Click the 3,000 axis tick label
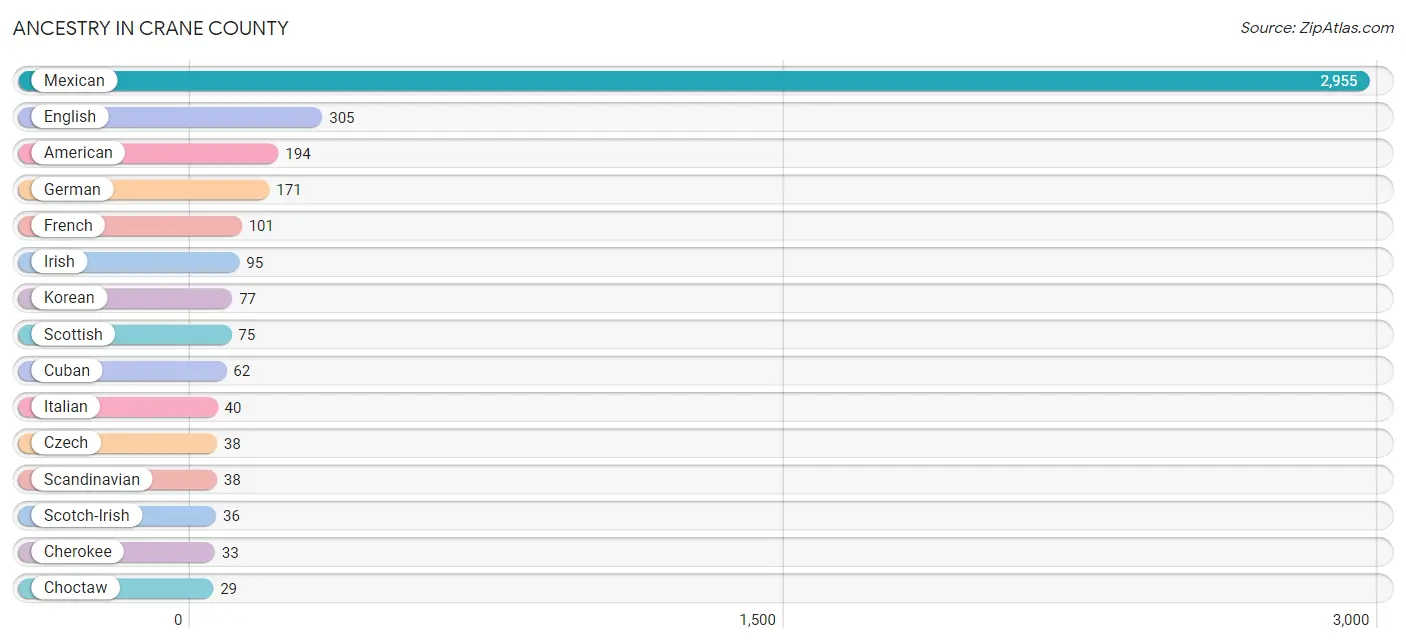1406x644 pixels. [x=1351, y=620]
